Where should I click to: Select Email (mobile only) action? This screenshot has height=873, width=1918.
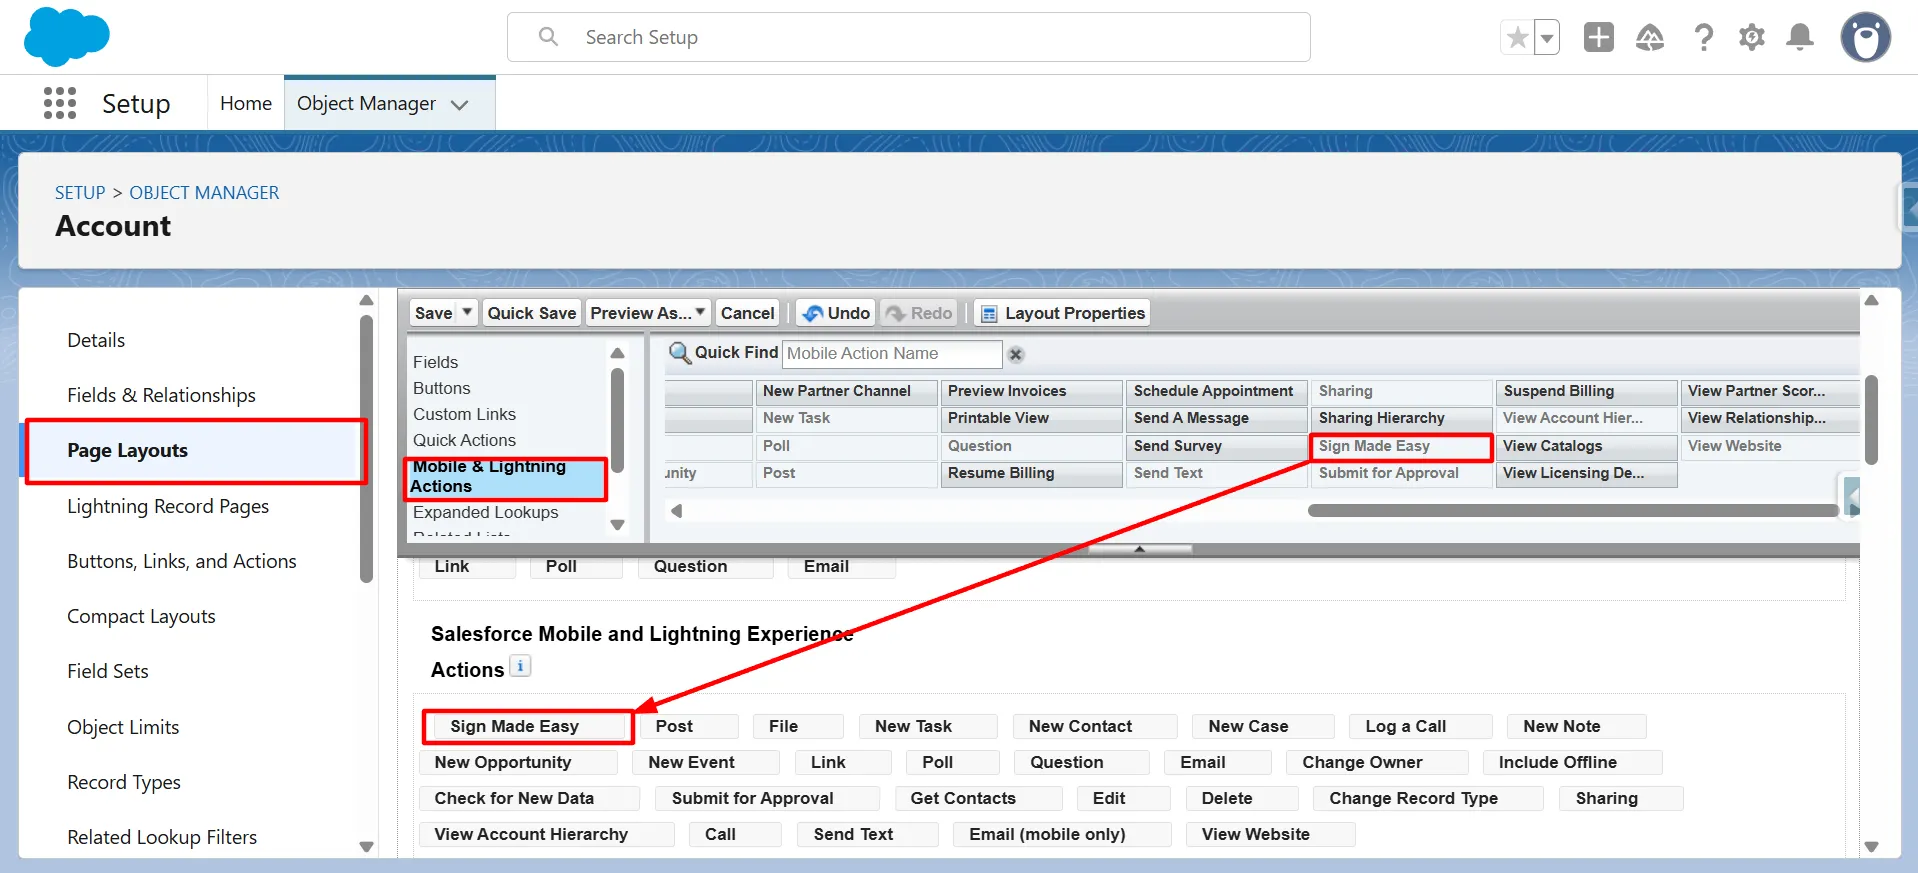click(x=1062, y=834)
